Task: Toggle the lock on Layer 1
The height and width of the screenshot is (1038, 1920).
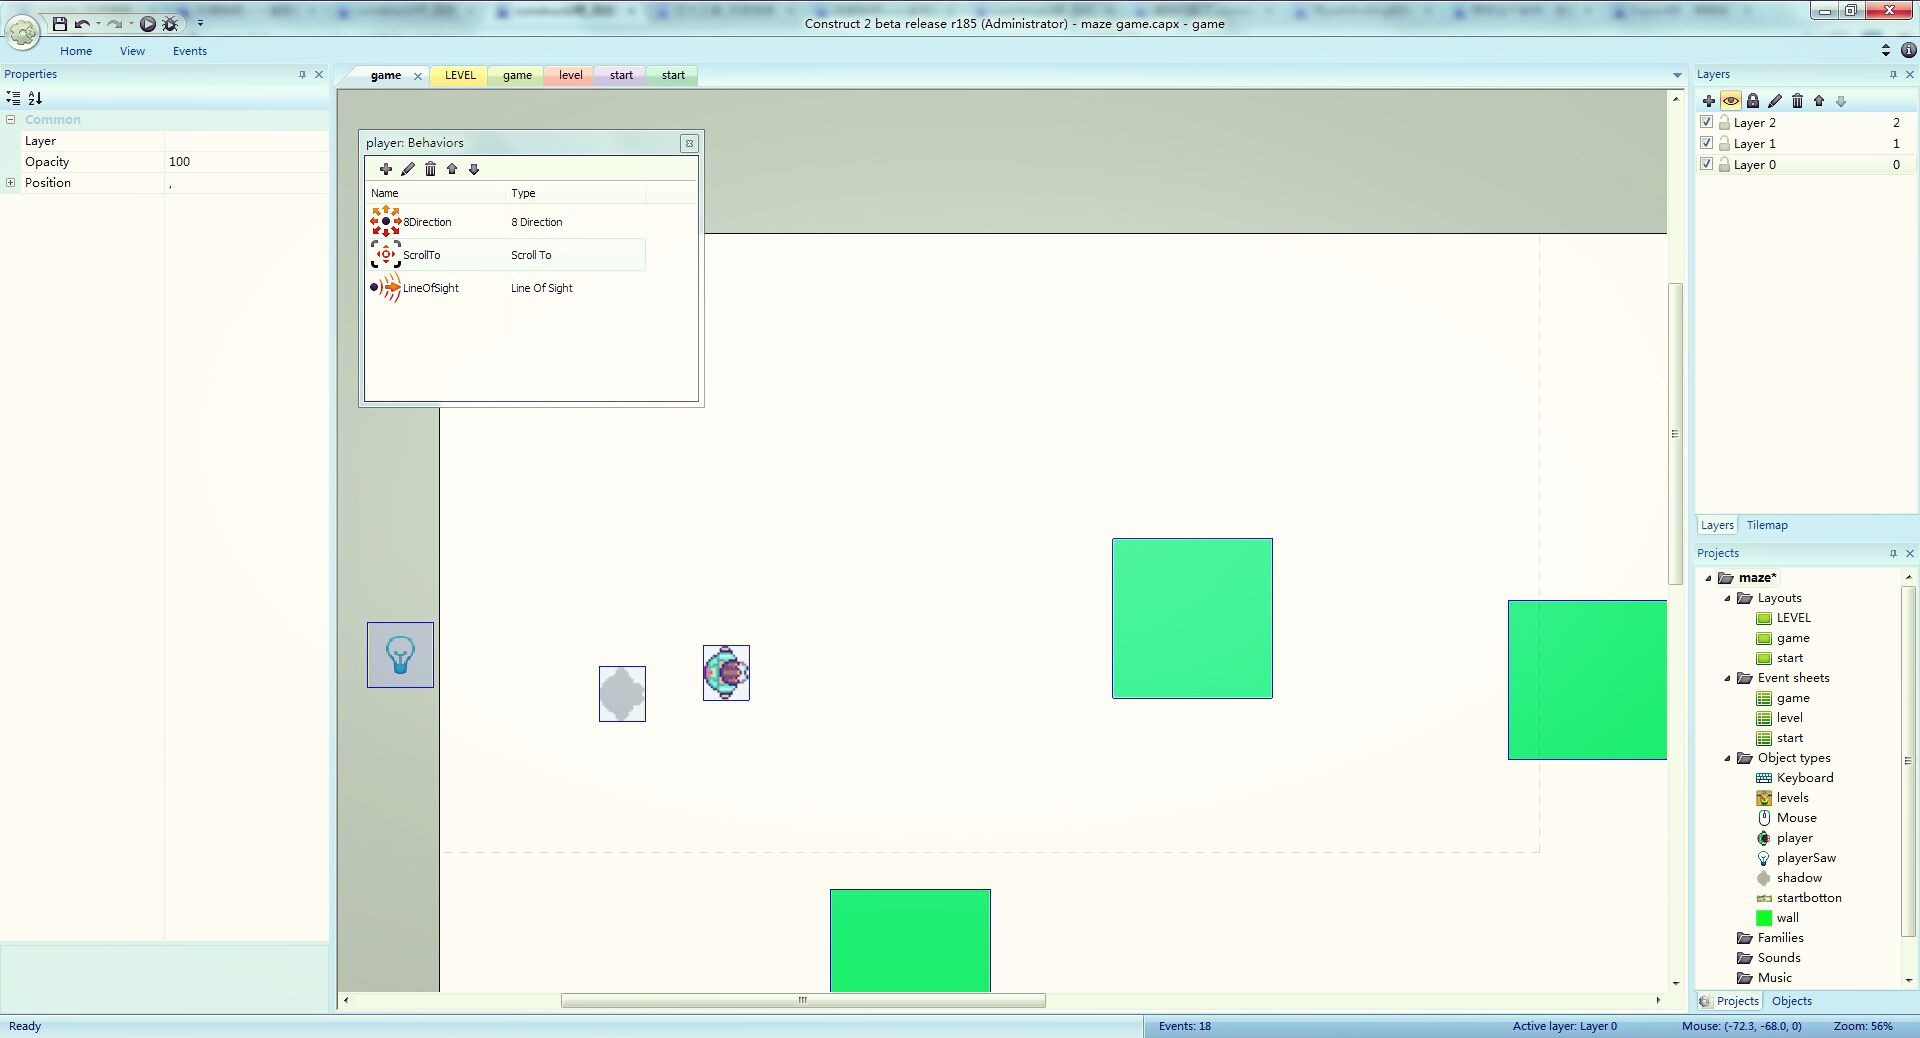Action: point(1725,143)
